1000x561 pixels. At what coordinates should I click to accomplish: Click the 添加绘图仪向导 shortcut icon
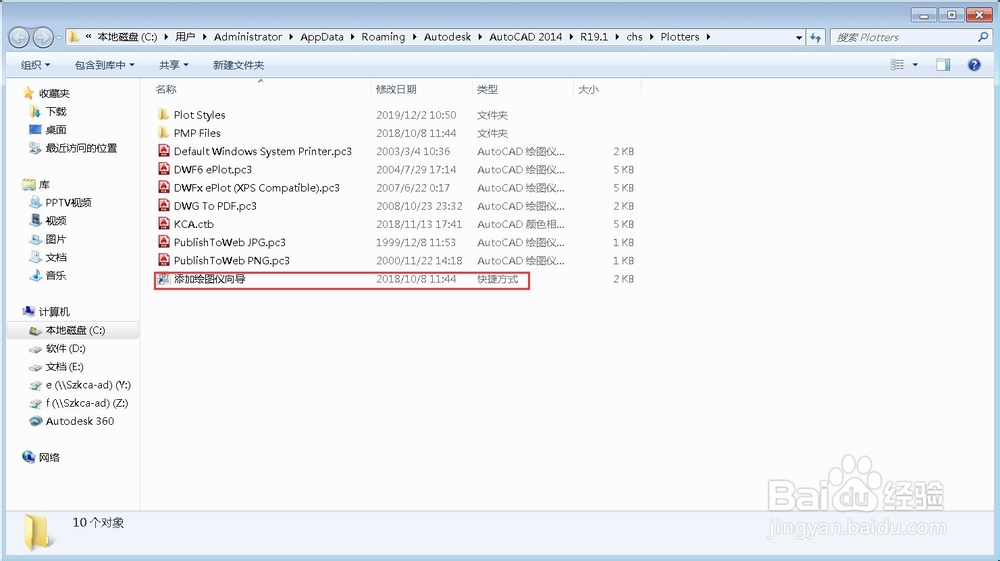coord(164,279)
